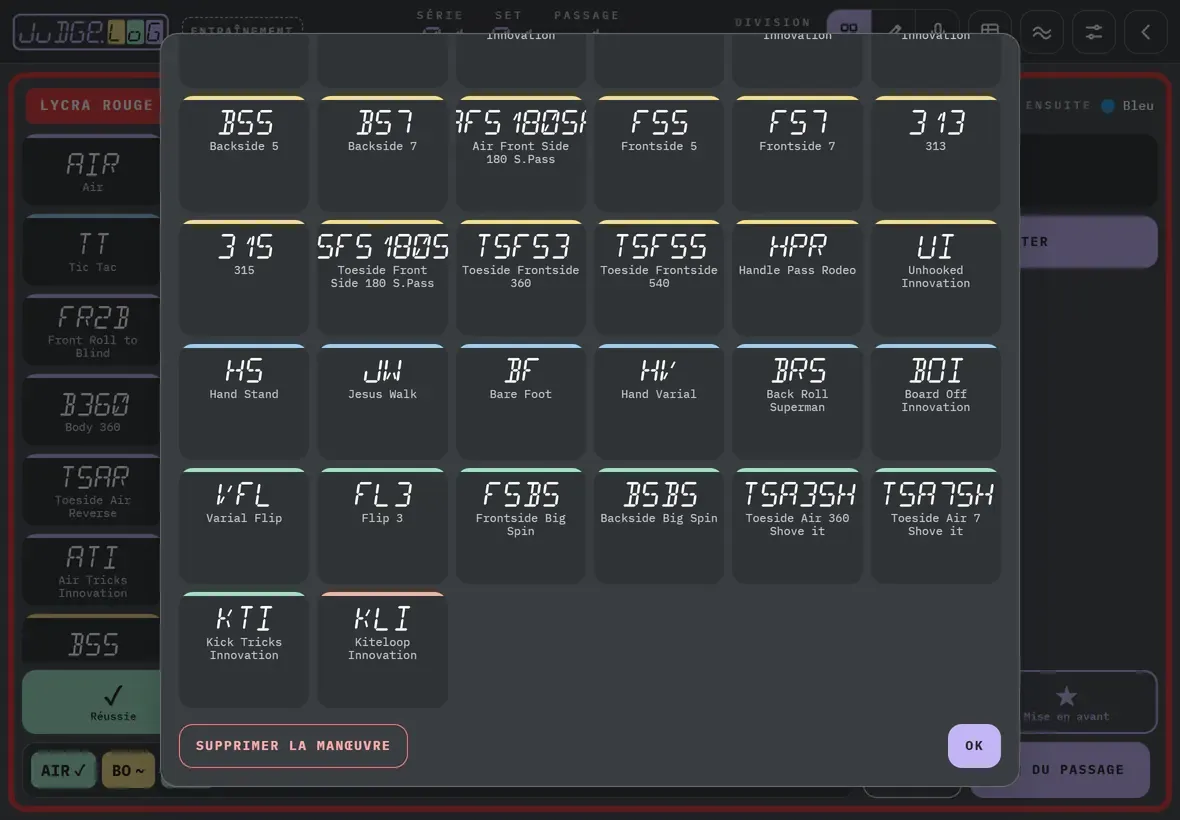Pick Toeside Air 7 Shove it
The height and width of the screenshot is (820, 1180).
click(935, 526)
